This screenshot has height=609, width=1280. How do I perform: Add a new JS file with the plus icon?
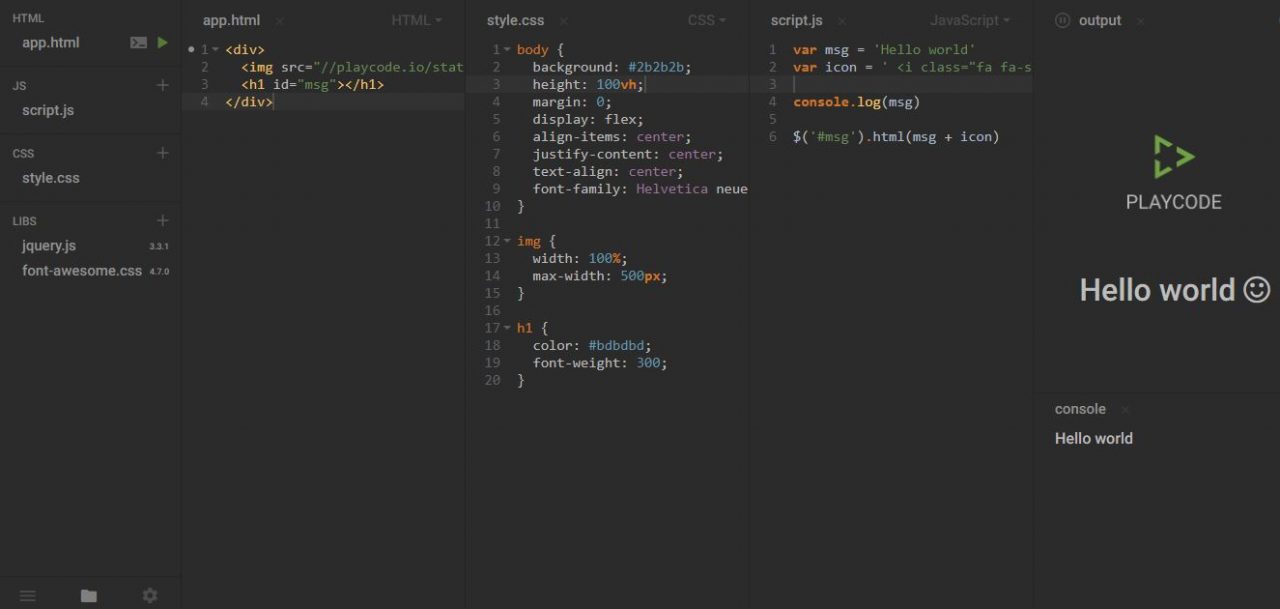click(162, 85)
